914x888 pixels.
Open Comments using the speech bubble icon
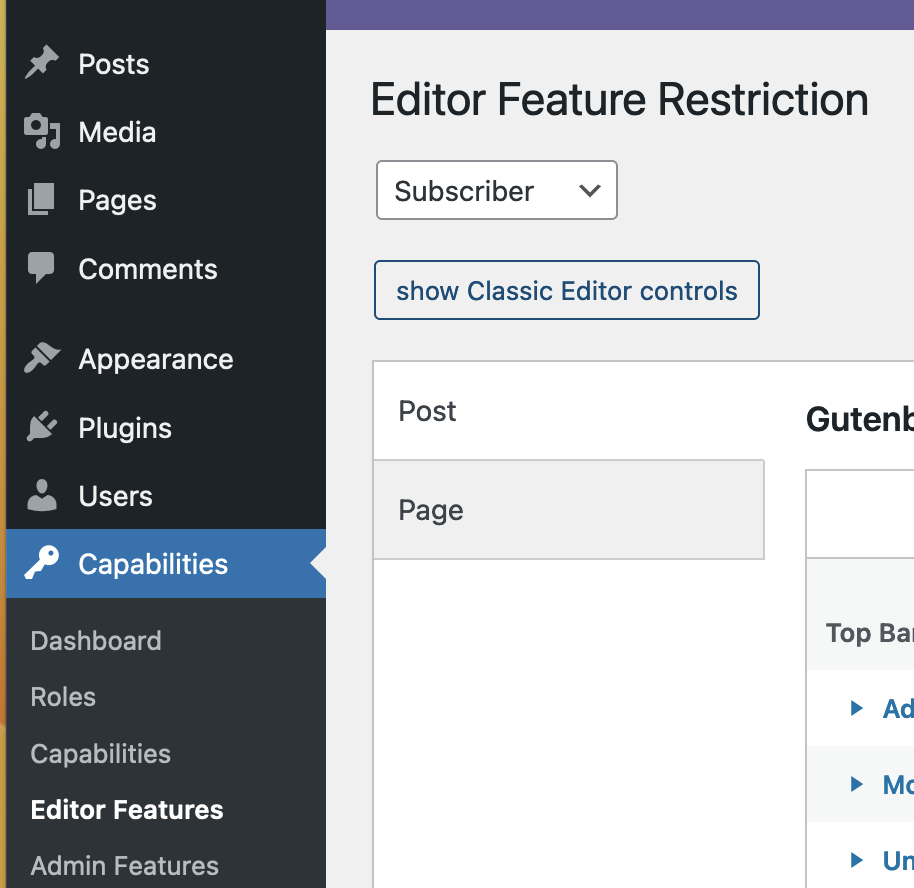pos(41,268)
